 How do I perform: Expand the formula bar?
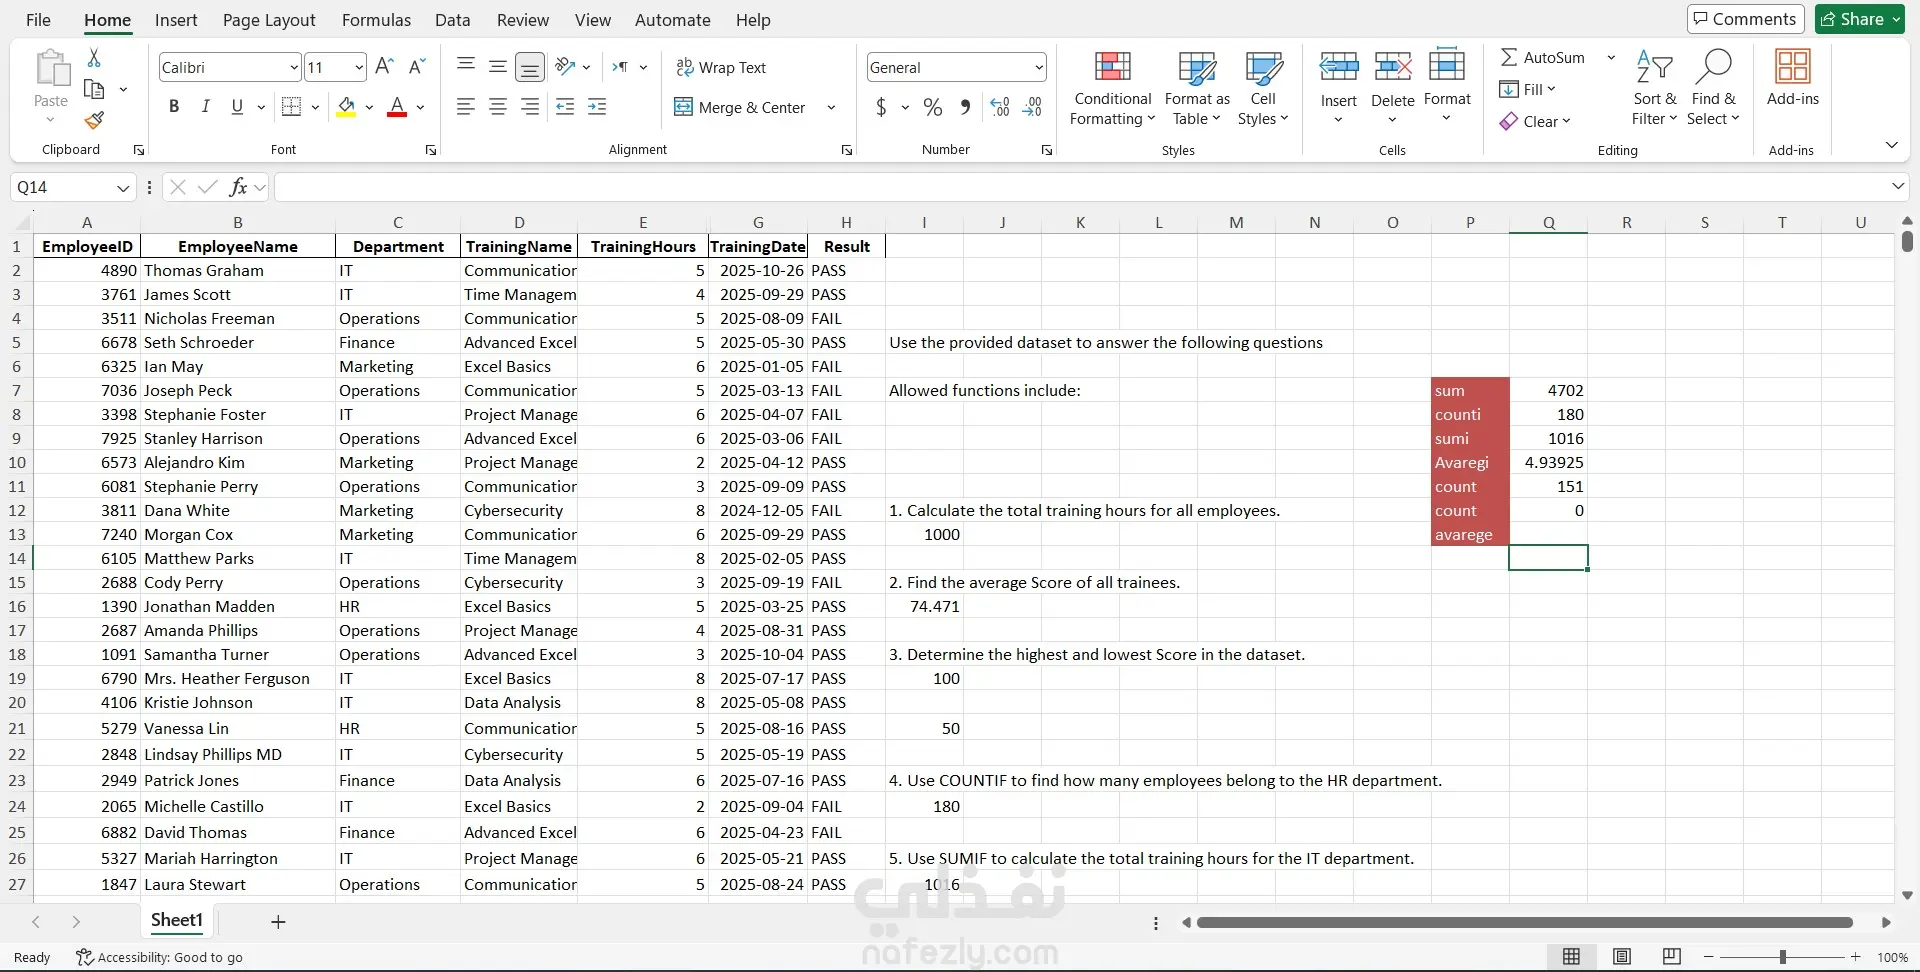[x=1898, y=186]
